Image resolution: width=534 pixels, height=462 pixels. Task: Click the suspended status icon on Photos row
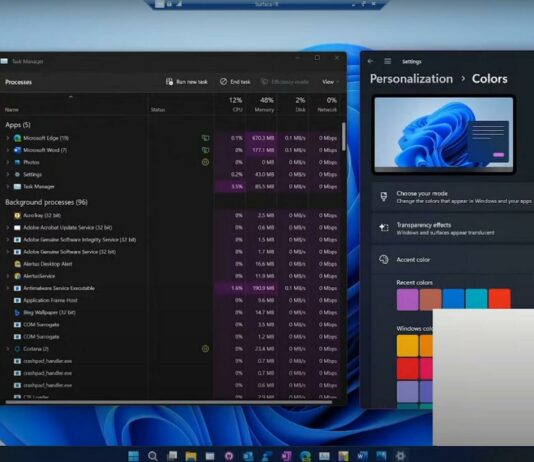(x=205, y=162)
